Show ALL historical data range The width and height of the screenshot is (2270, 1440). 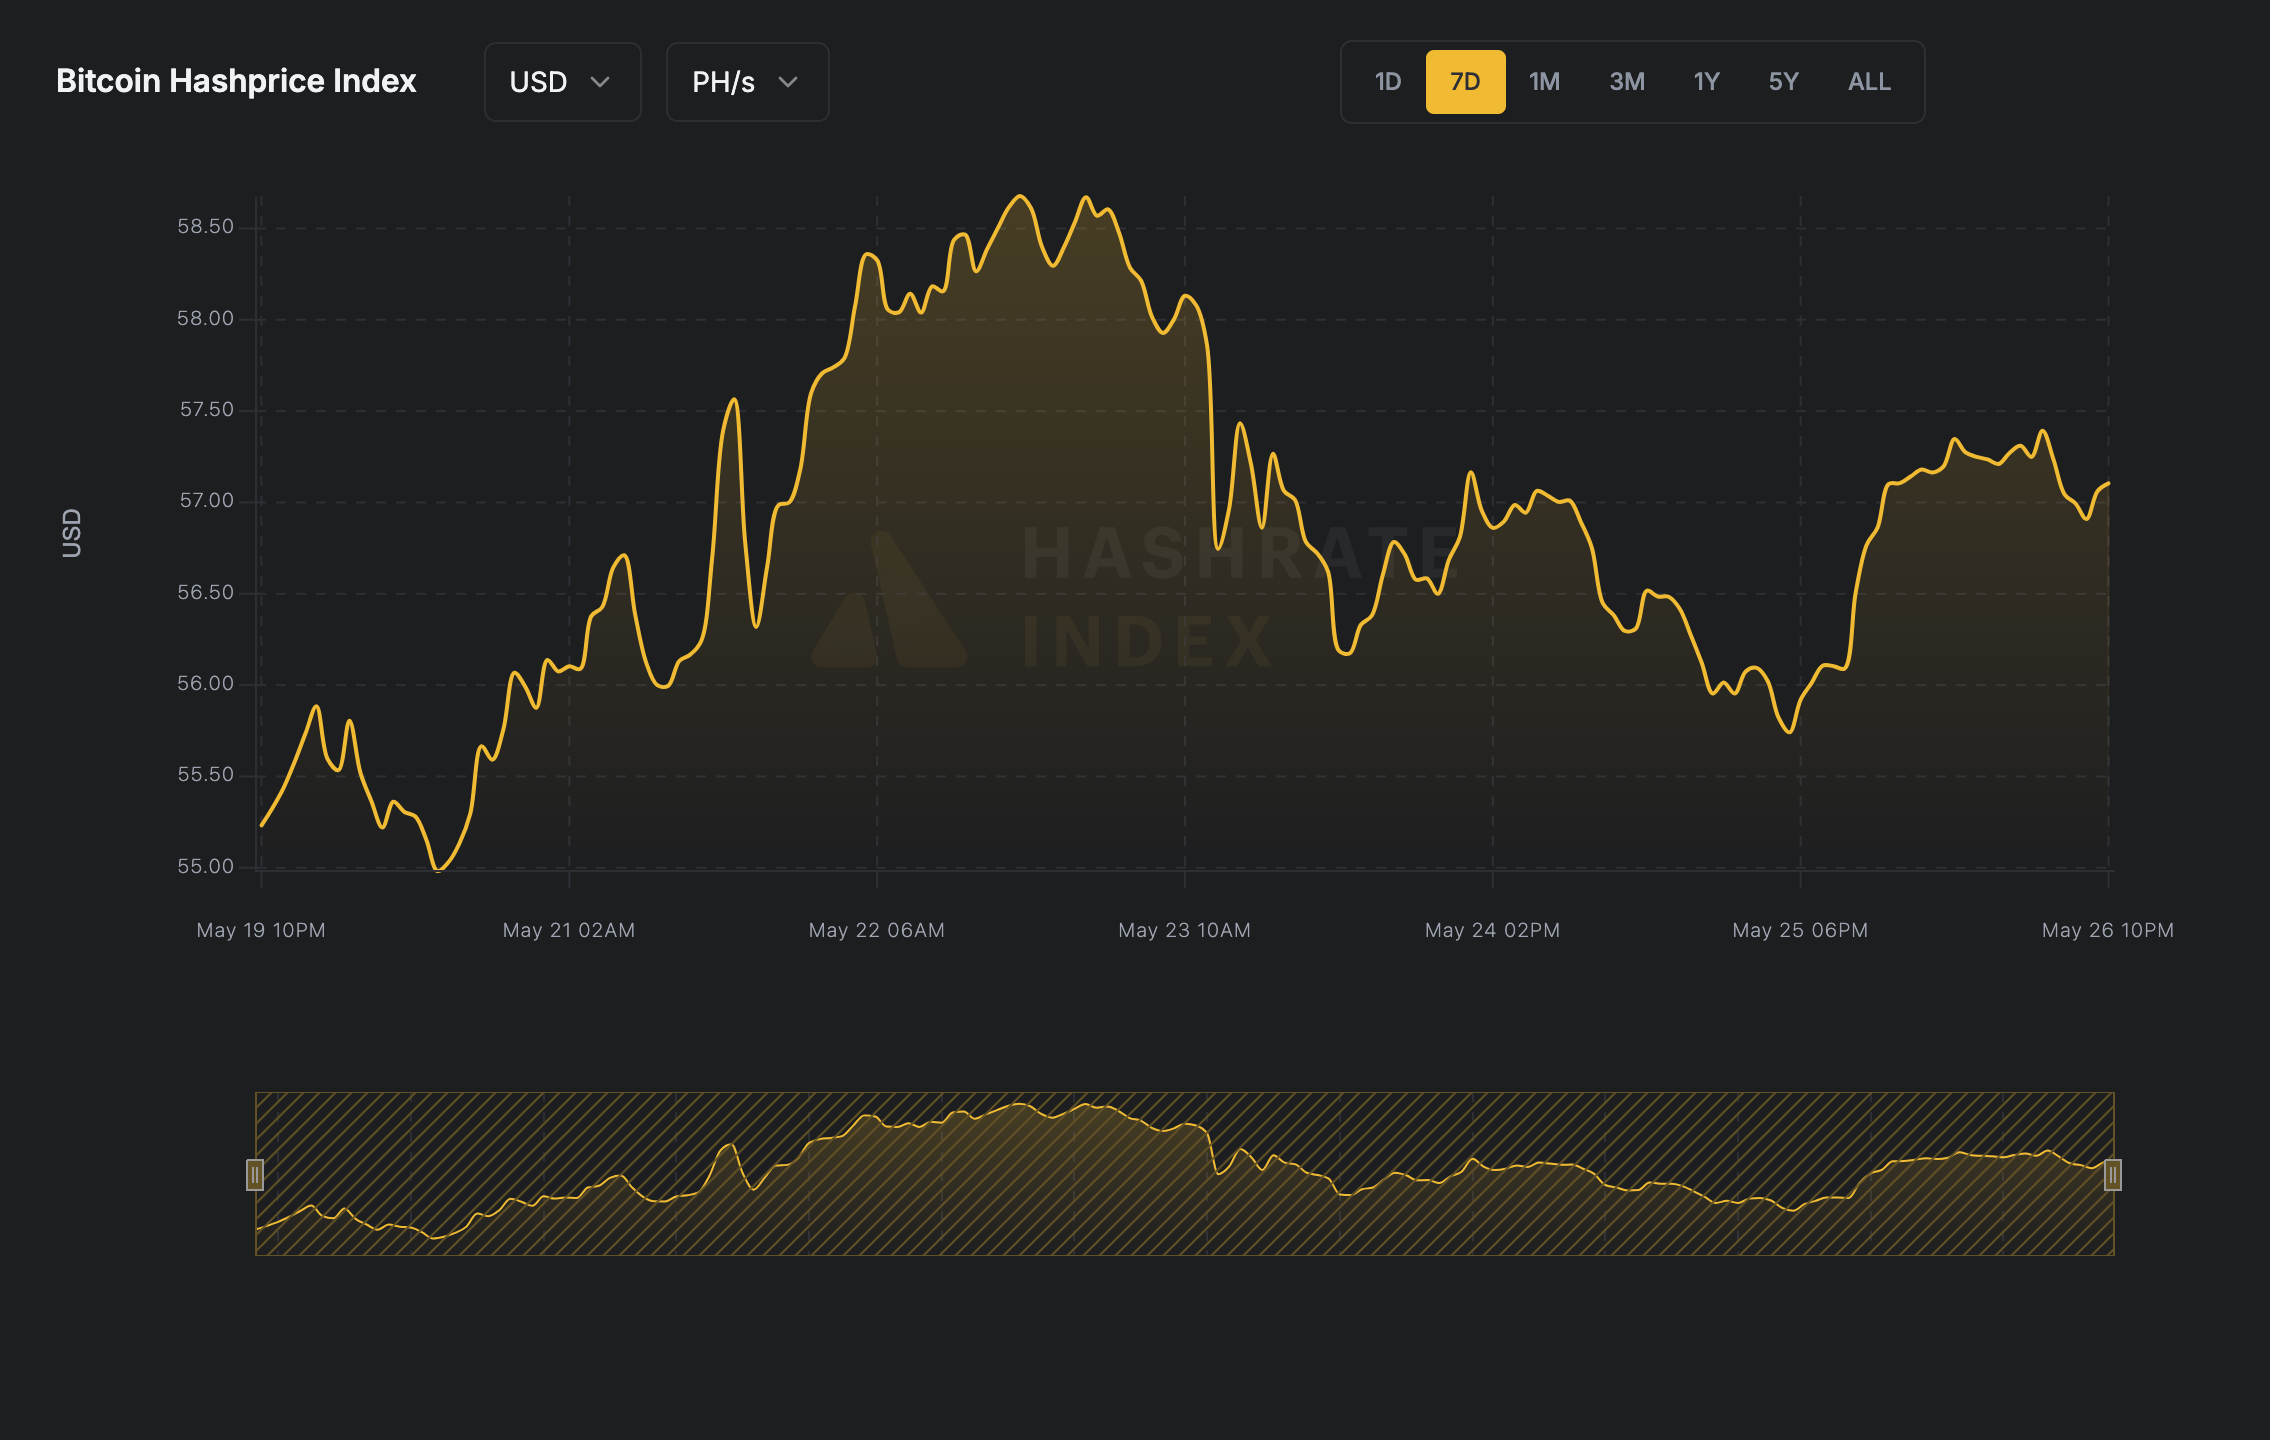coord(1868,82)
